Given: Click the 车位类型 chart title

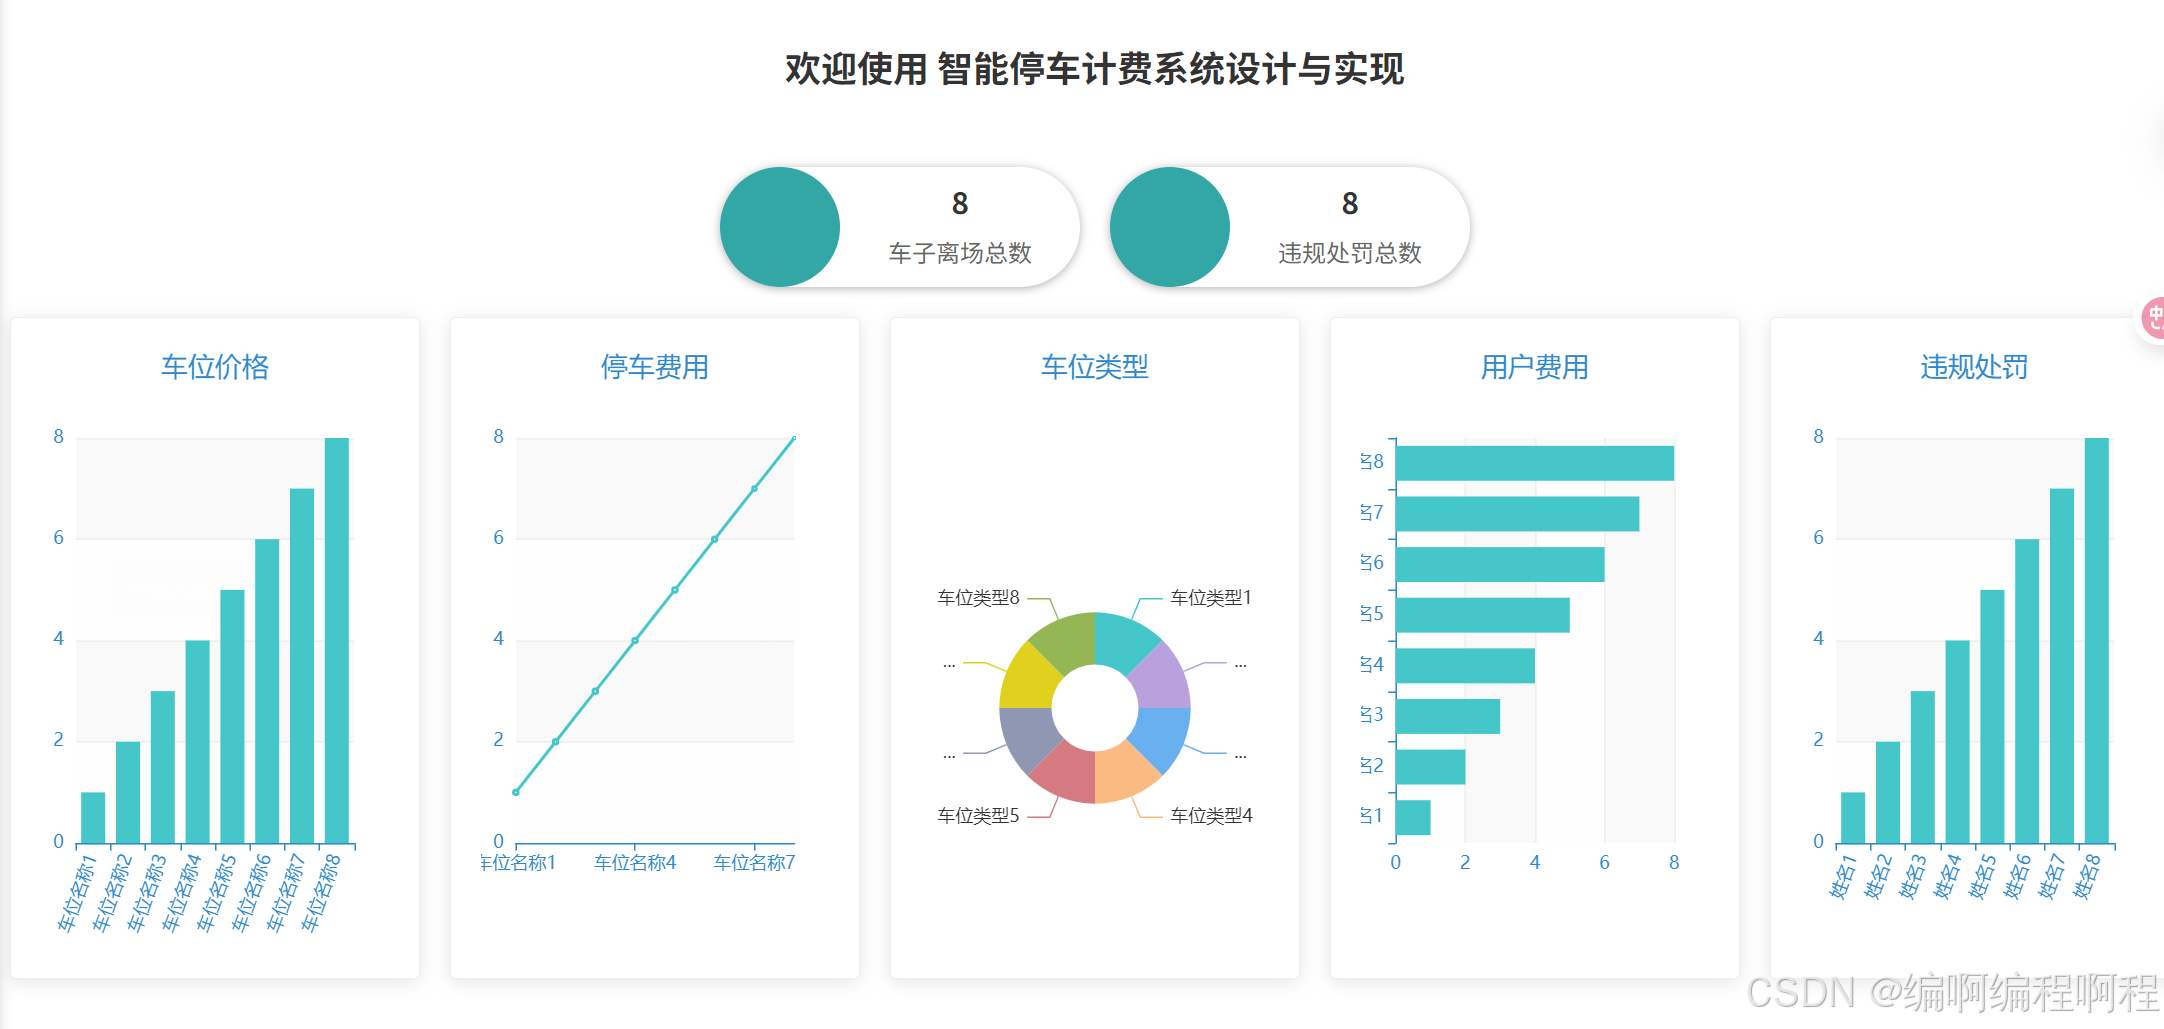Looking at the screenshot, I should click(1095, 367).
